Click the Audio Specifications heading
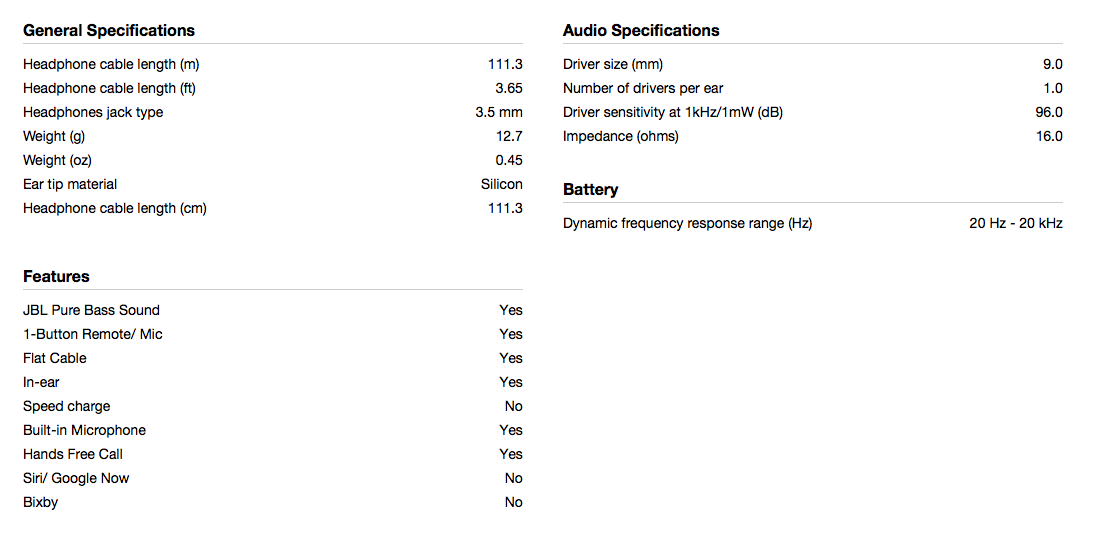 tap(641, 31)
